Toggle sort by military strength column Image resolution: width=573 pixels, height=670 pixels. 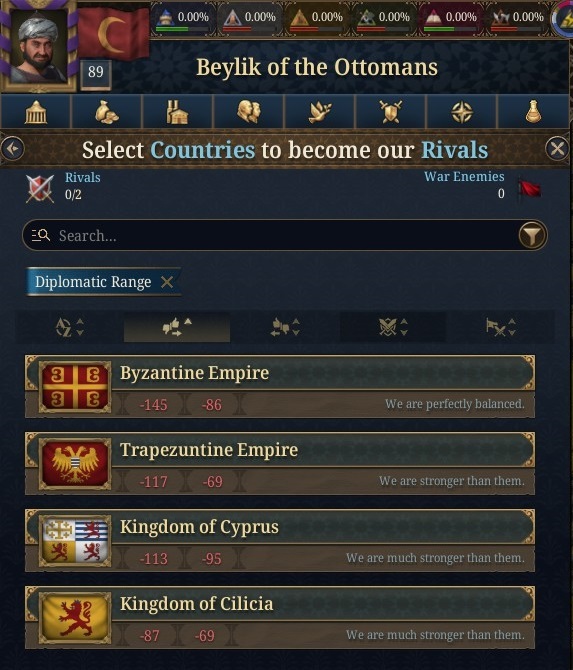click(393, 327)
